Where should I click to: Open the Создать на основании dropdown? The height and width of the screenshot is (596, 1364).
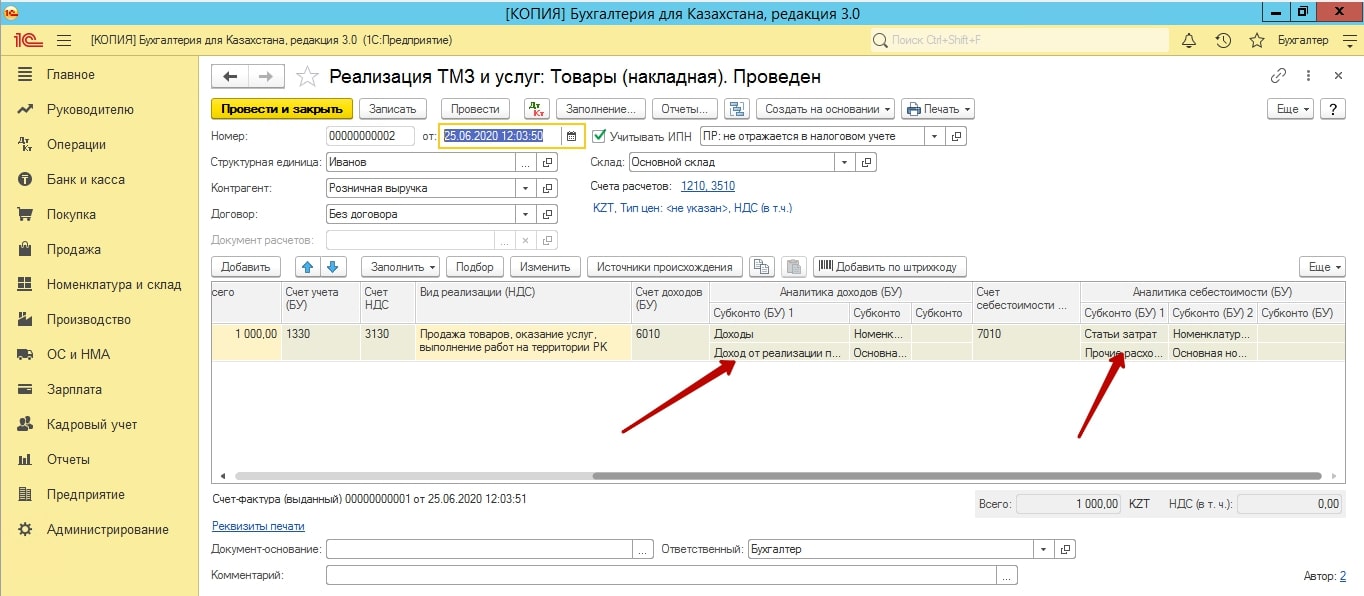(x=824, y=109)
